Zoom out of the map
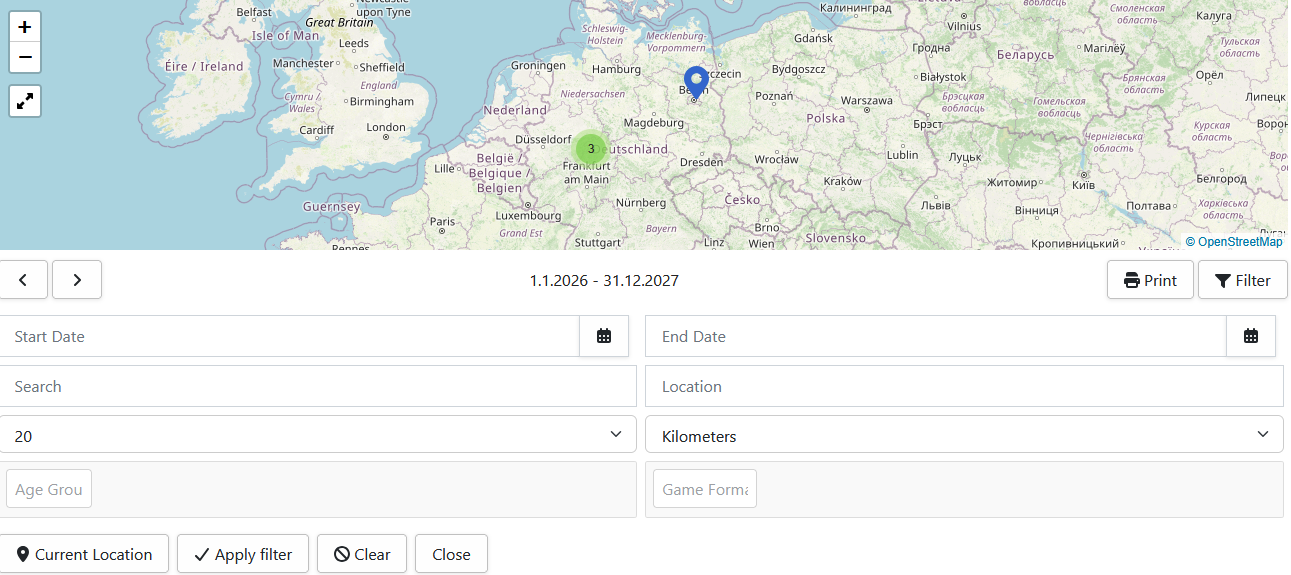Screen dimensions: 1291x575 point(25,58)
